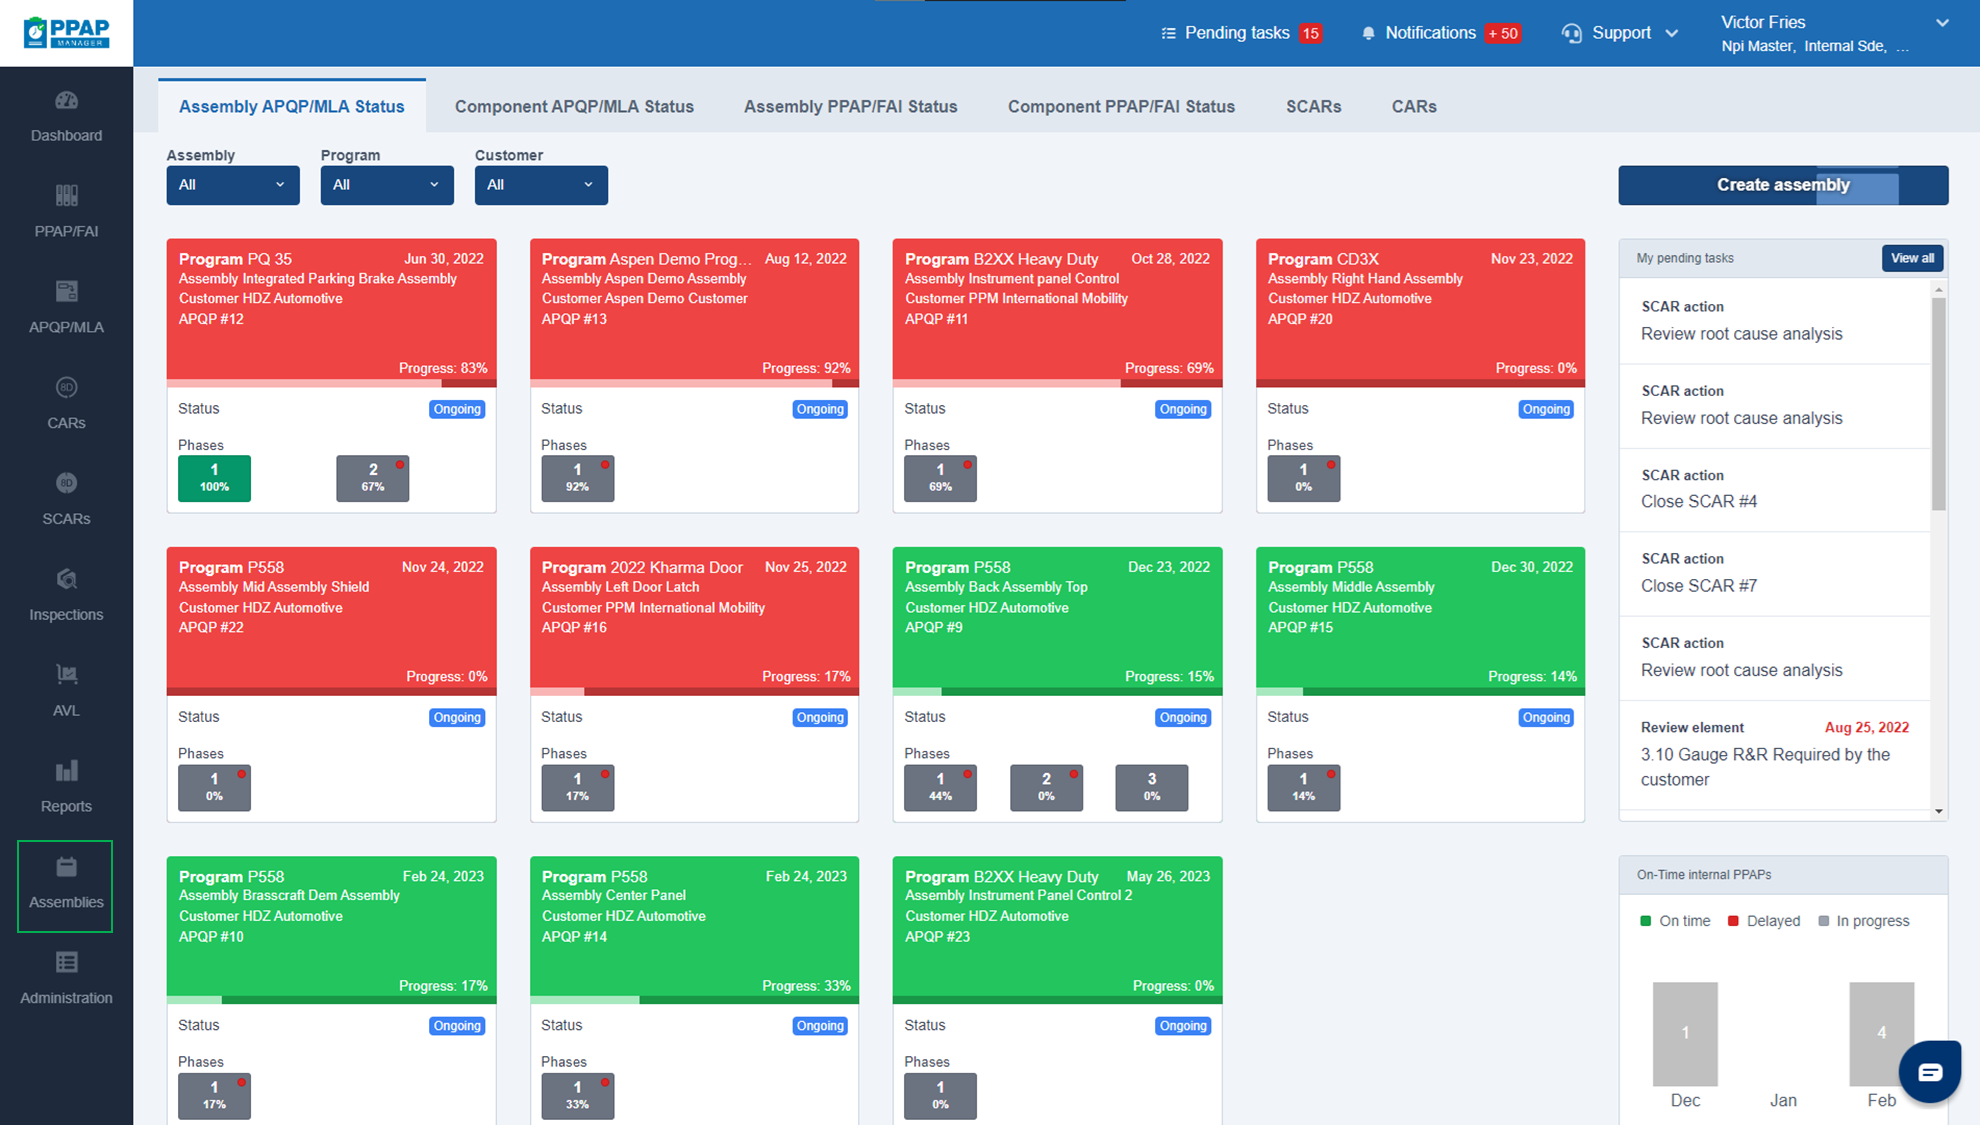This screenshot has width=1980, height=1125.
Task: Switch to SCARs tab
Action: coord(1312,106)
